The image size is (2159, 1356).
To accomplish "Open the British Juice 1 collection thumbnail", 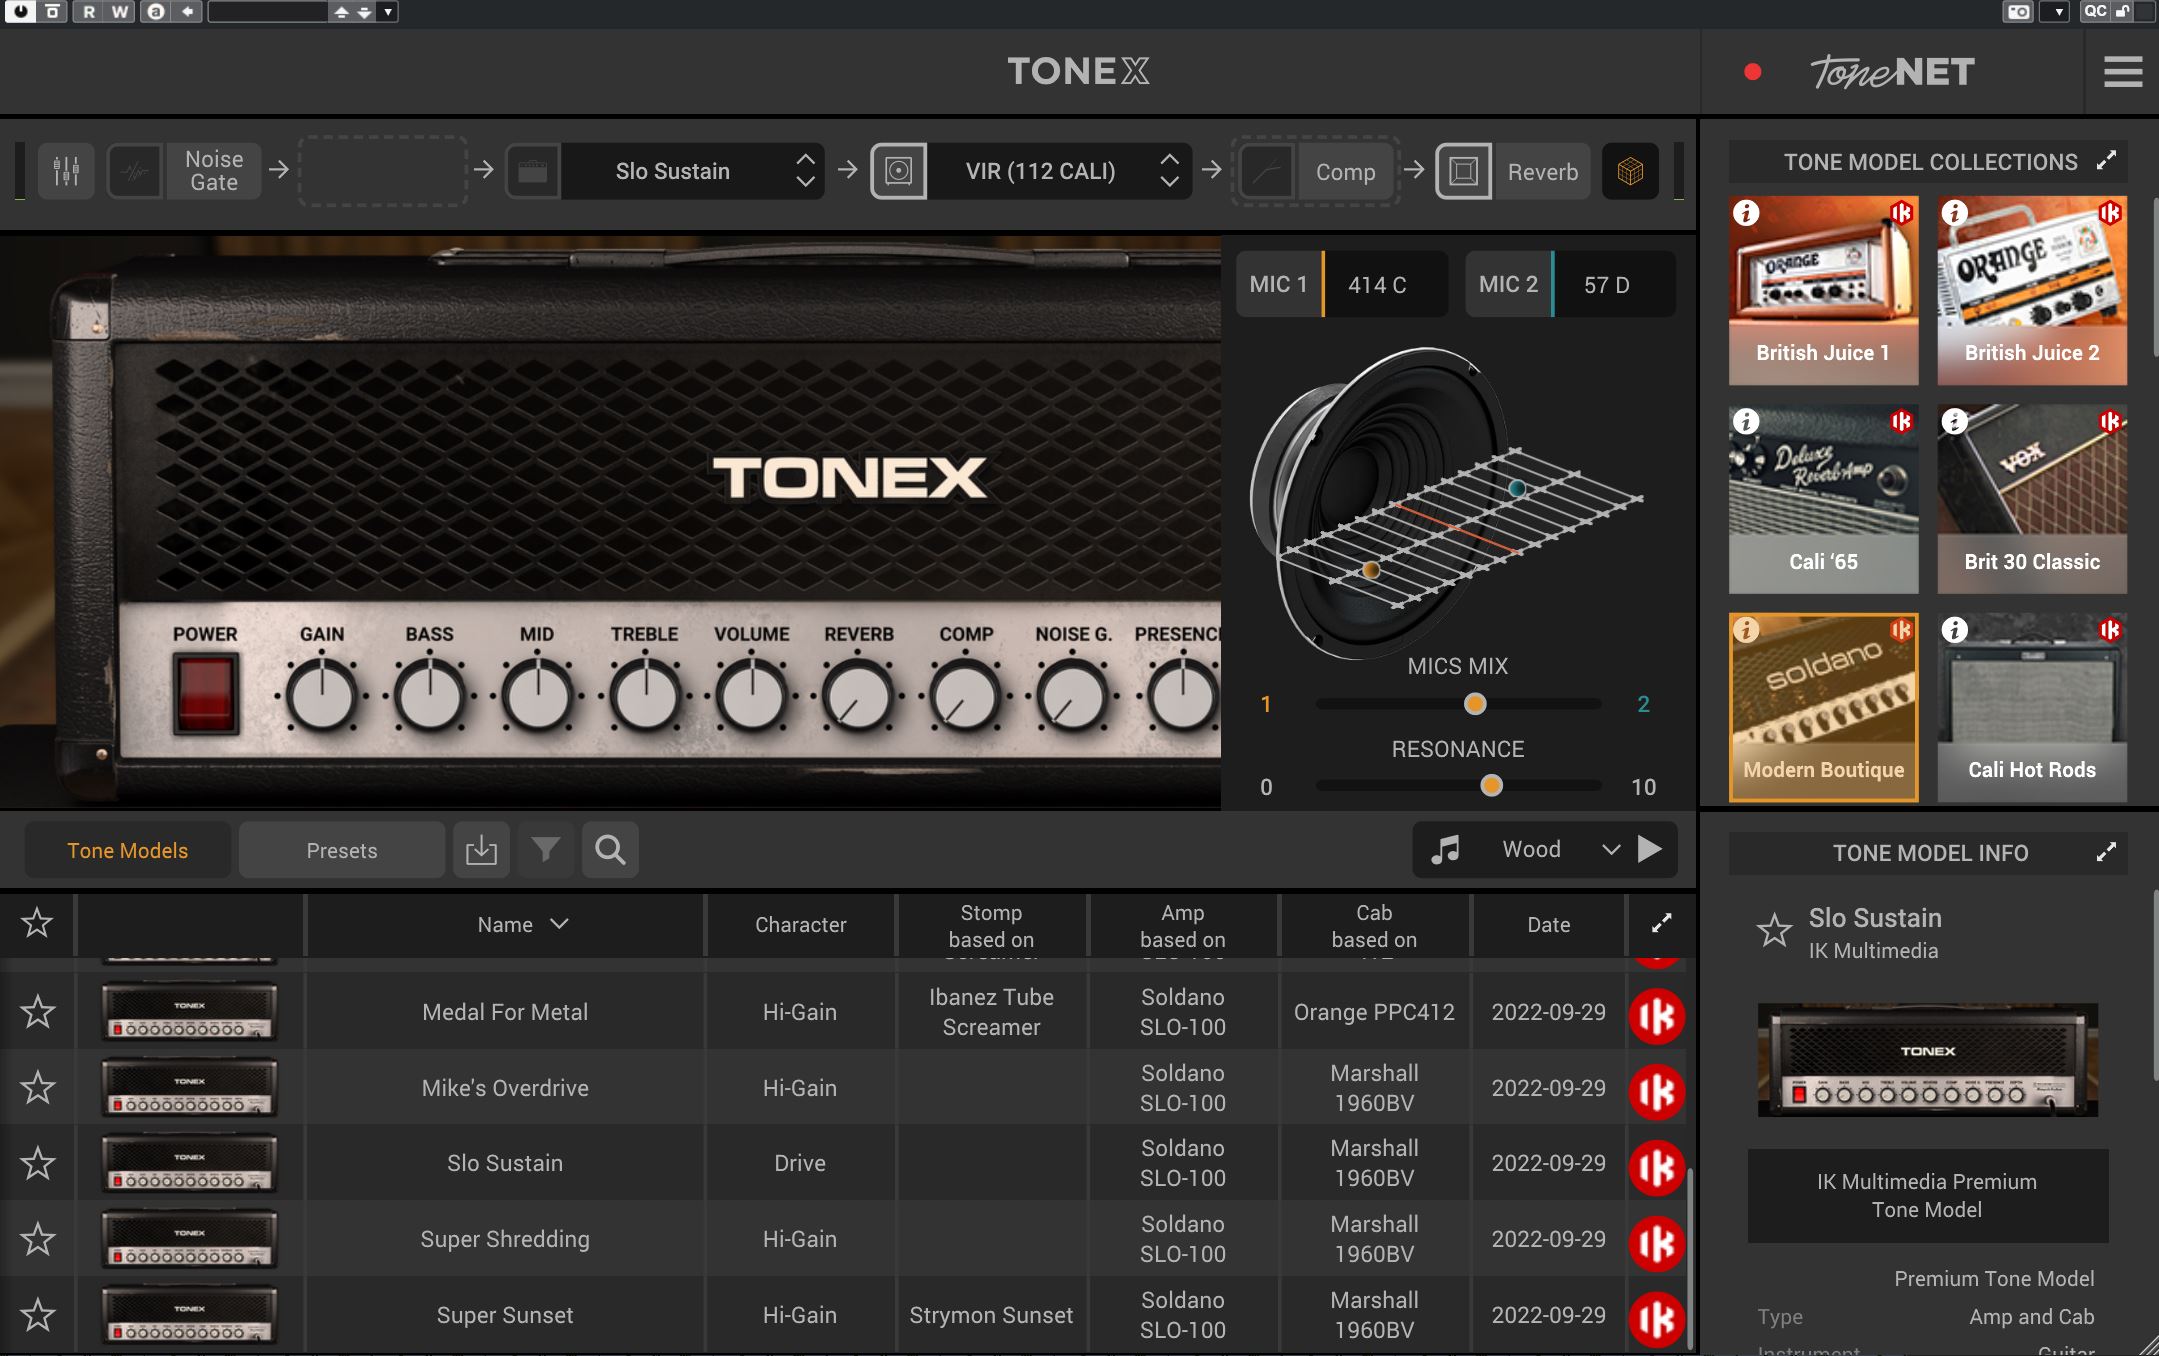I will coord(1821,290).
